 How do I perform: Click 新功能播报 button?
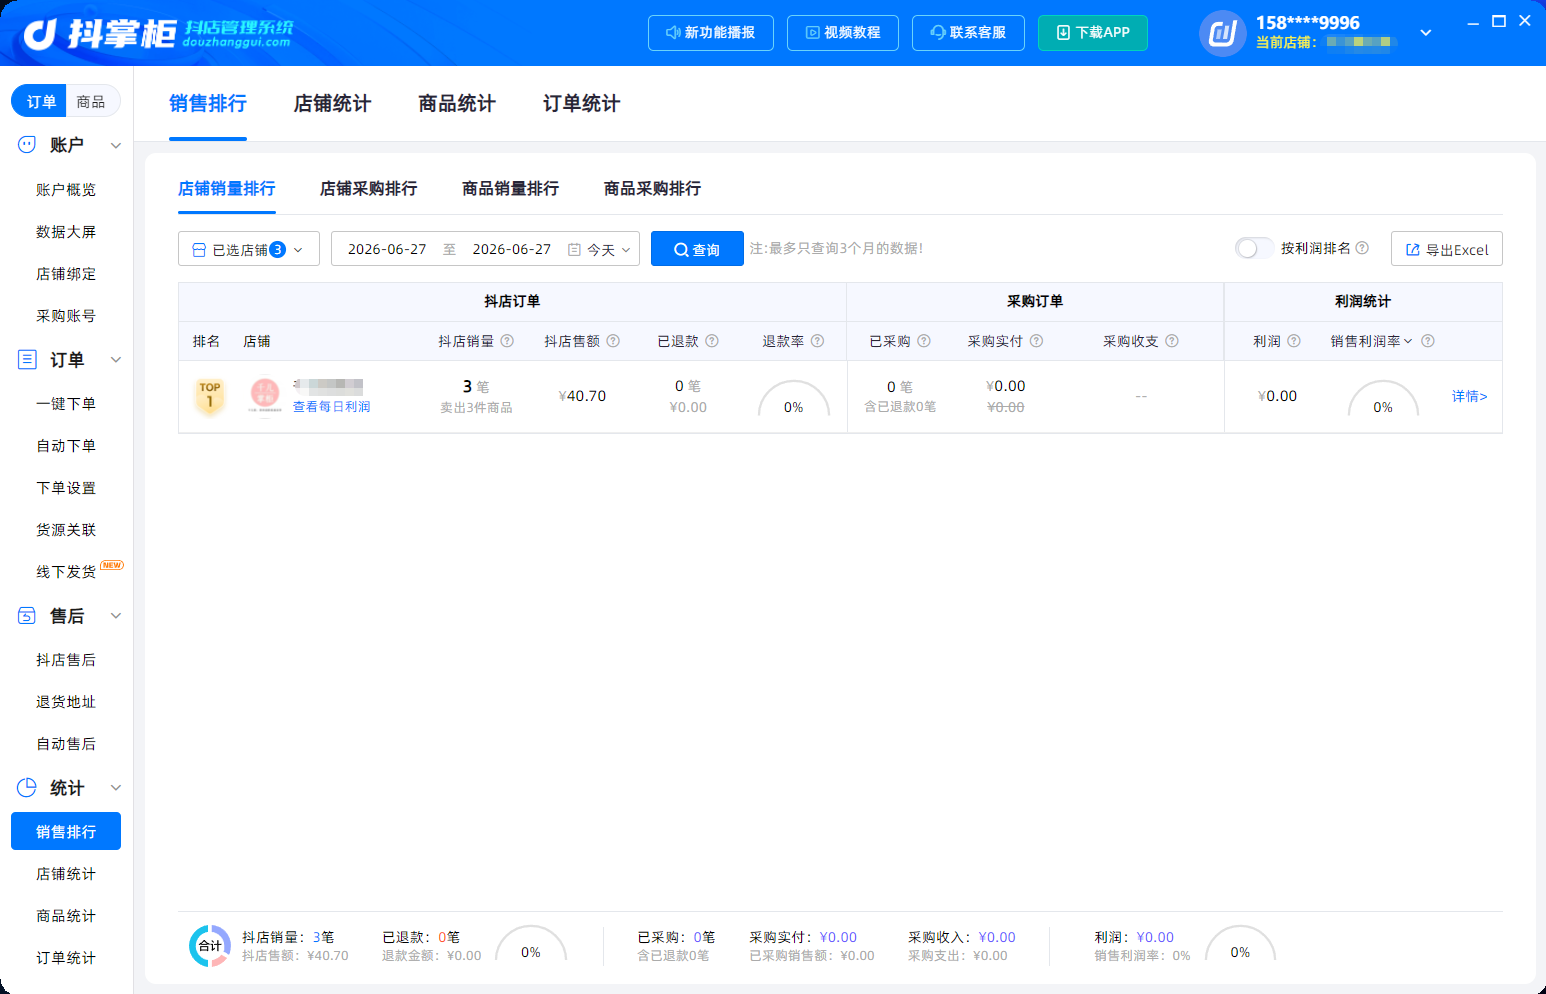coord(711,33)
